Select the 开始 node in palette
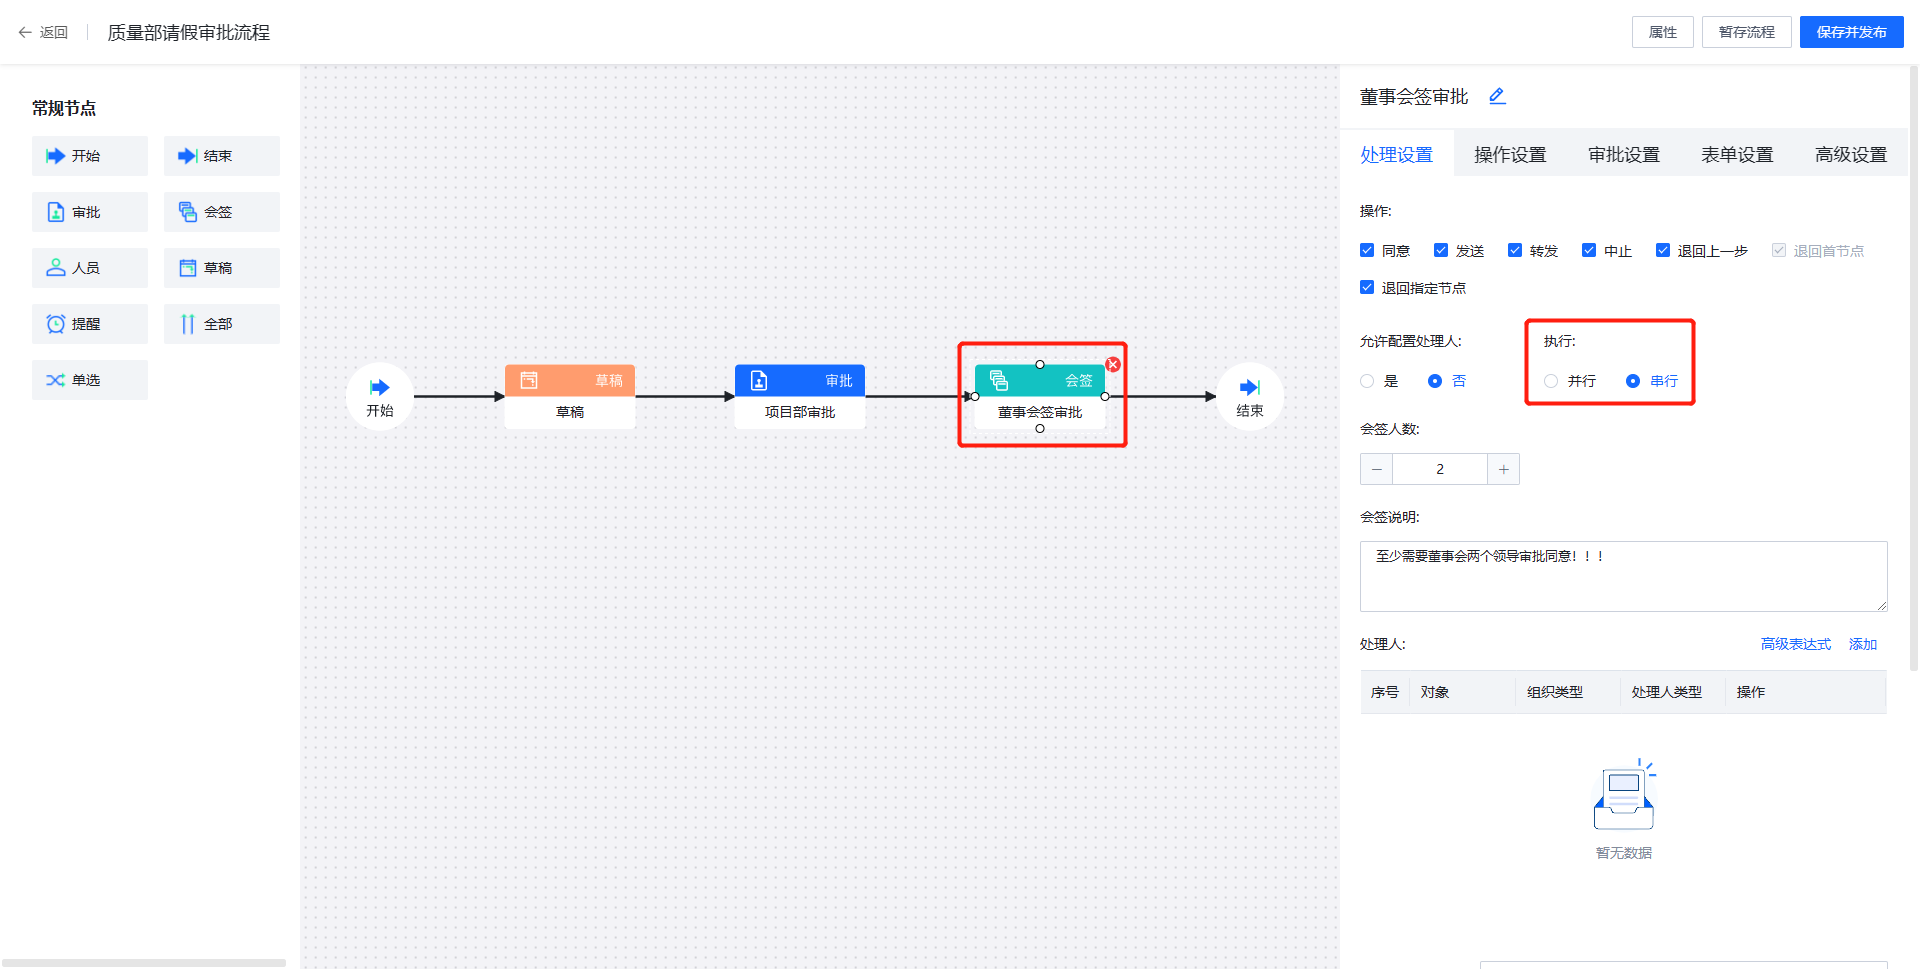The height and width of the screenshot is (969, 1920). 90,156
